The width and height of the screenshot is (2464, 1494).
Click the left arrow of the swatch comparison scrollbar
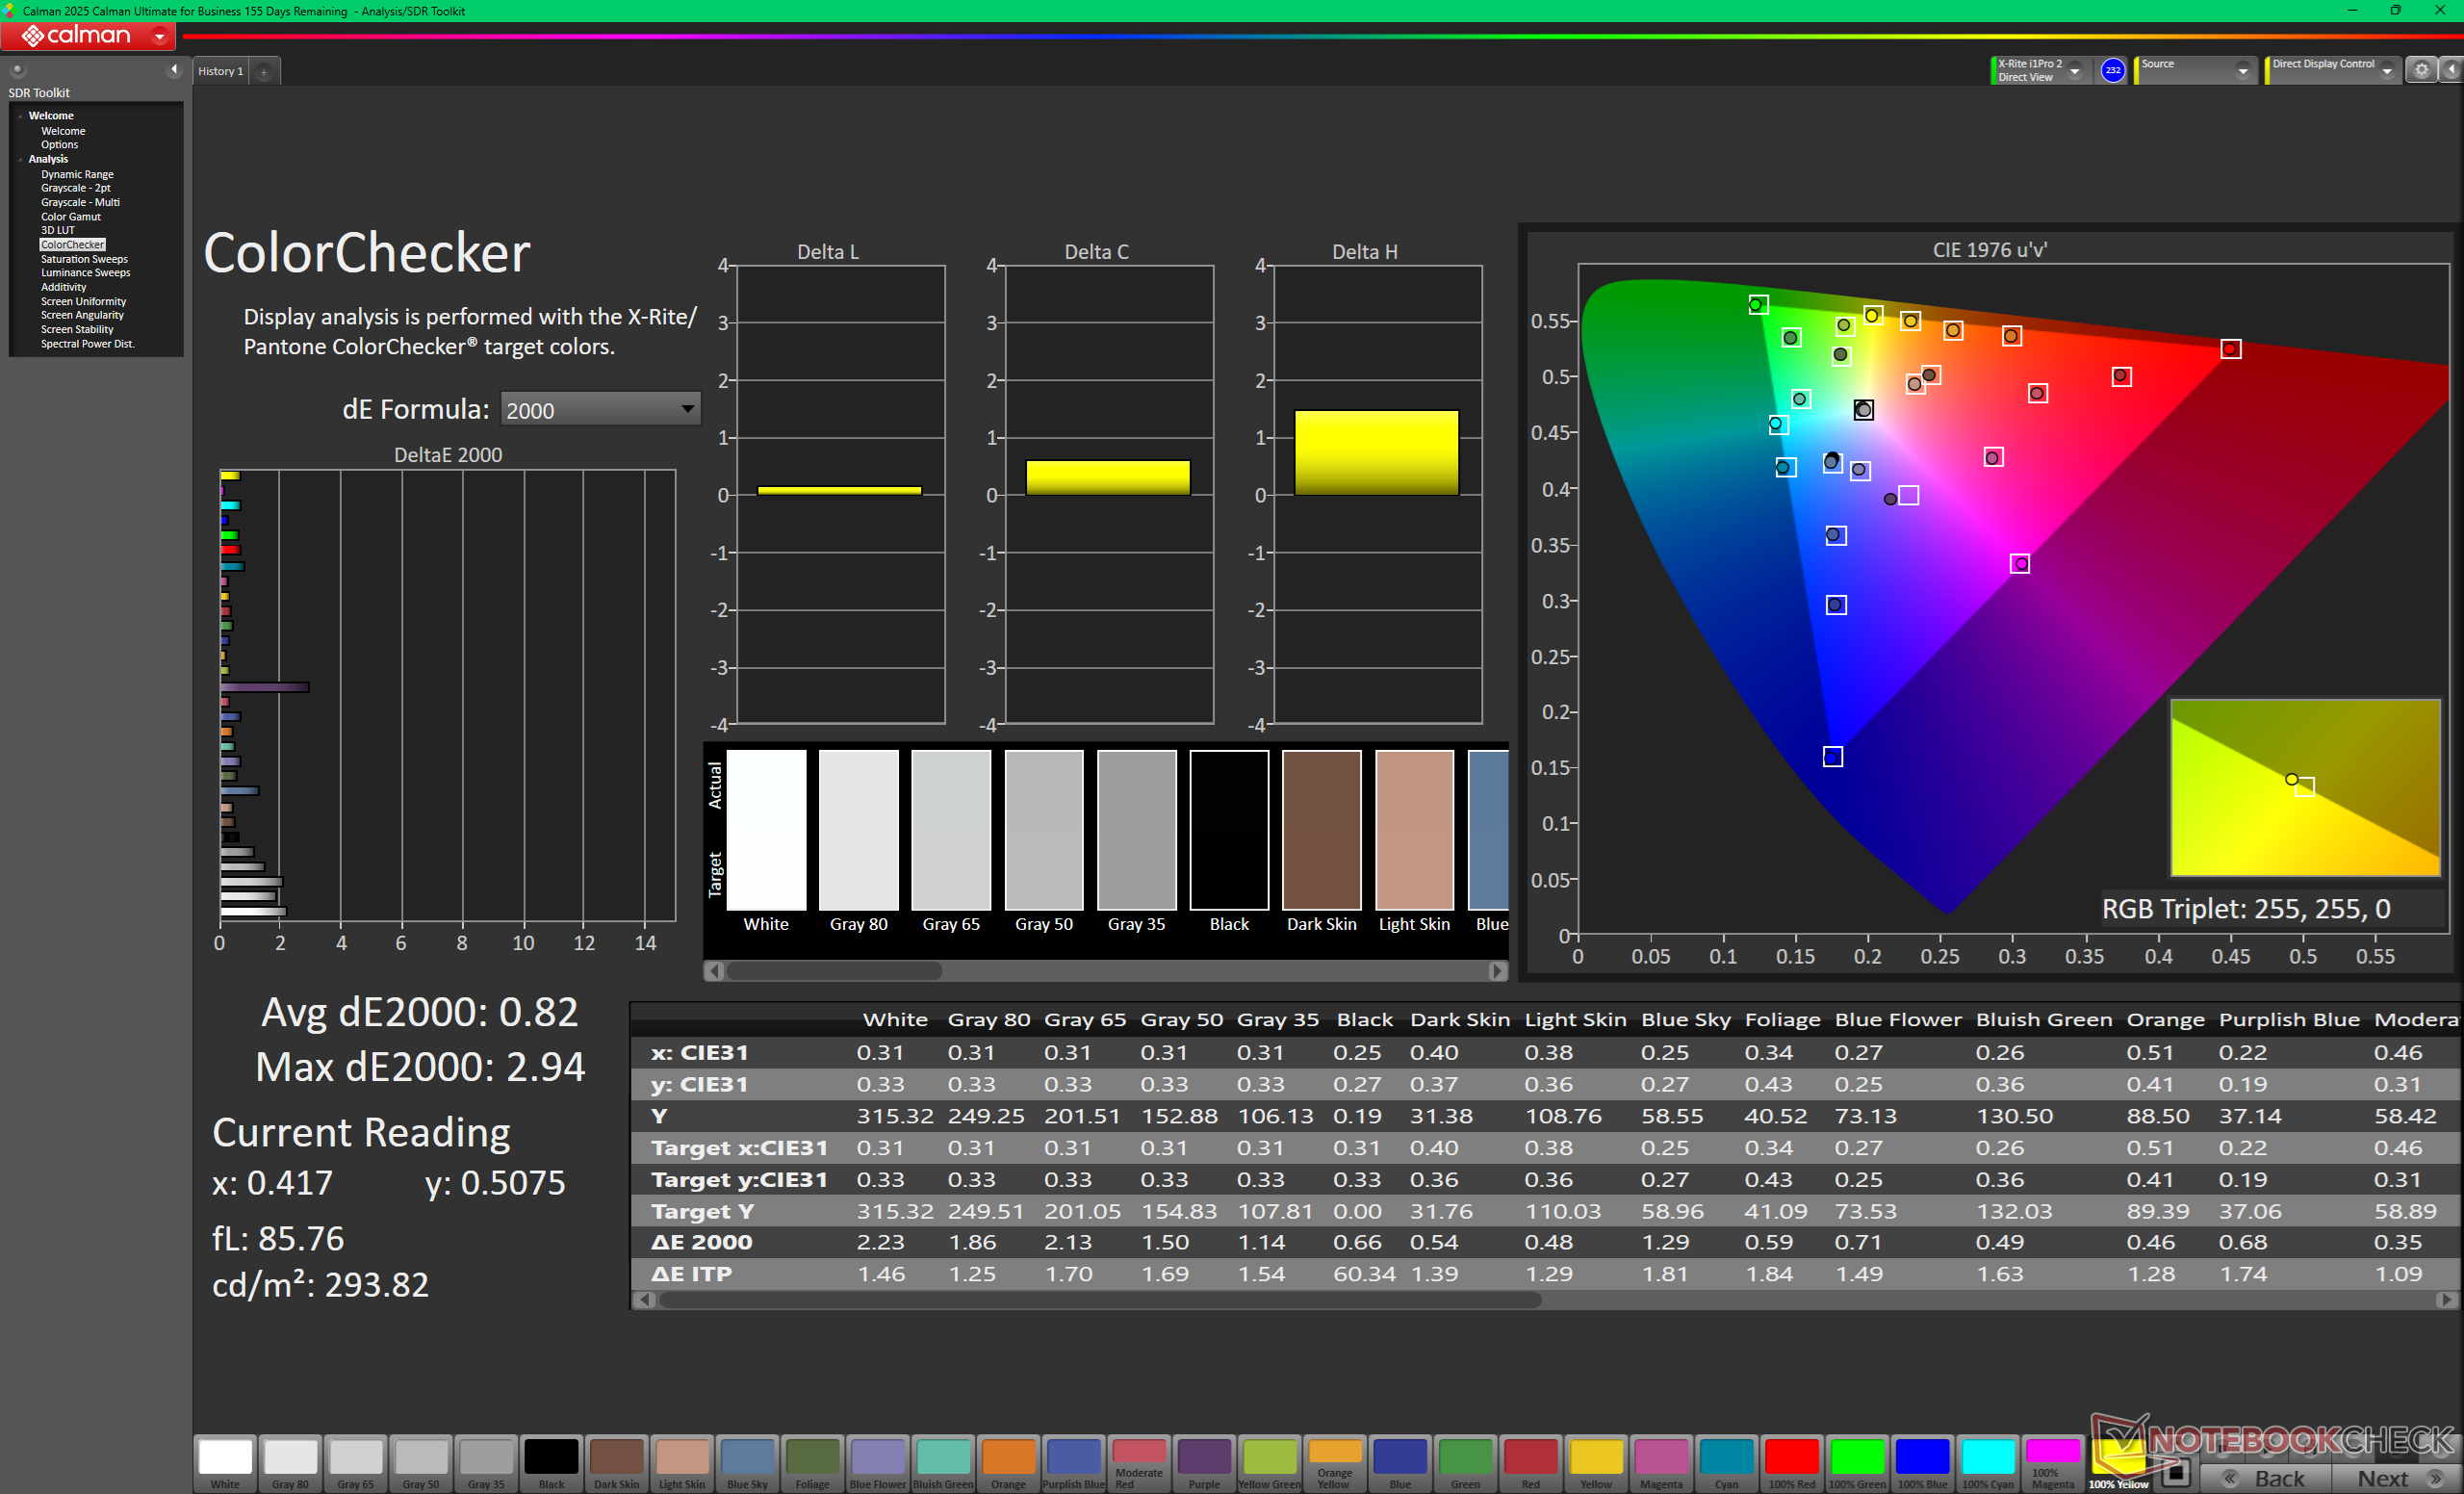click(714, 971)
